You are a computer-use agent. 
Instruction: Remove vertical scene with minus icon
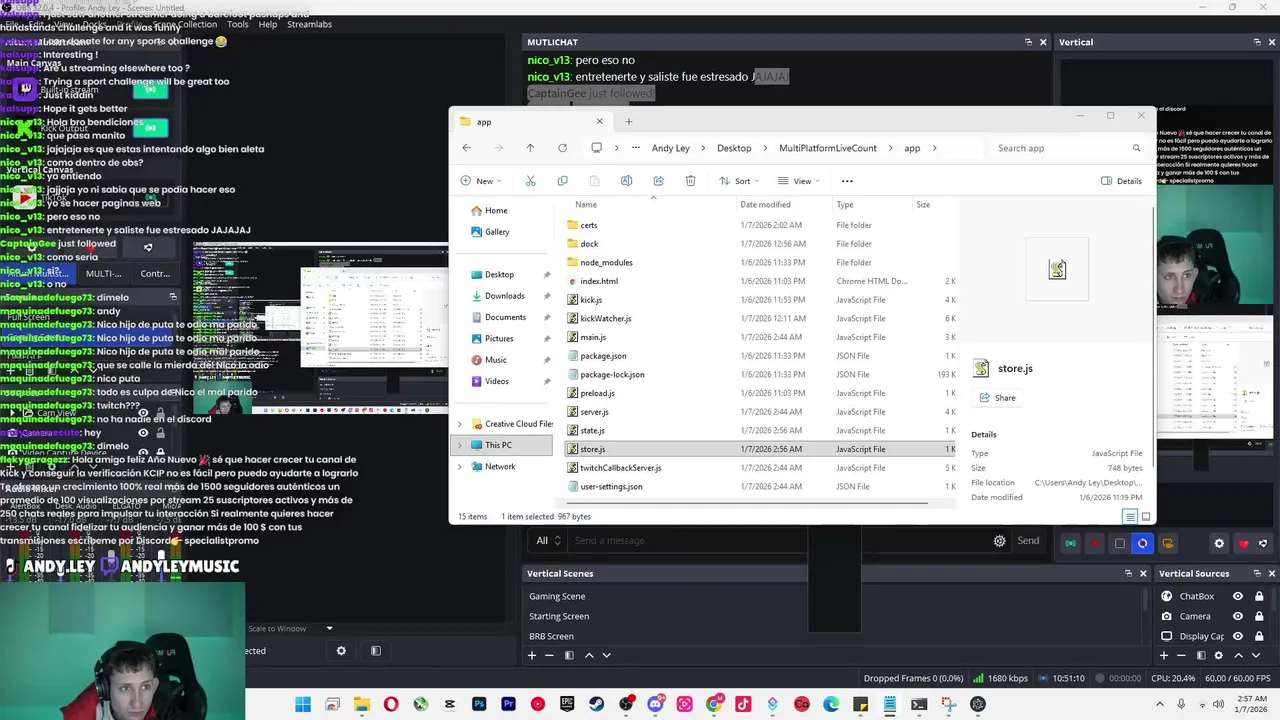pyautogui.click(x=549, y=655)
